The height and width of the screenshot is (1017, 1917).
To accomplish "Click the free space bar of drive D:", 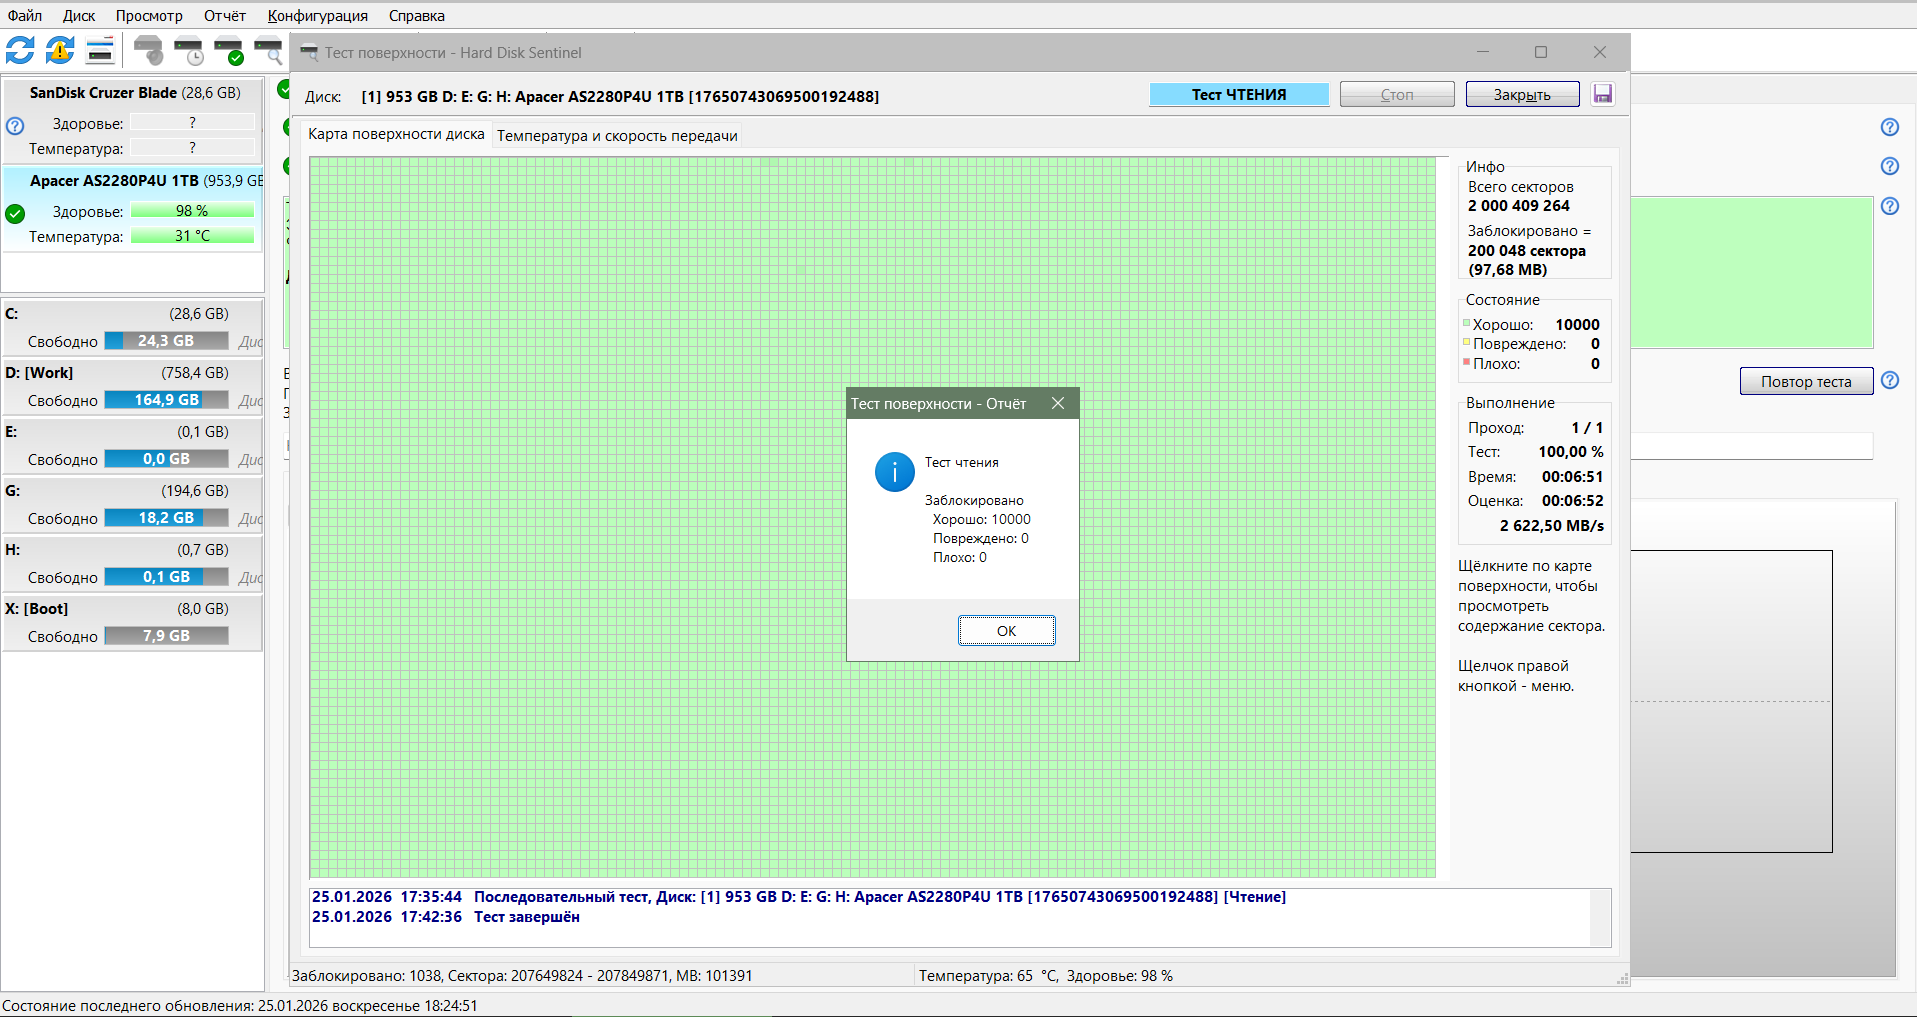I will click(x=167, y=399).
